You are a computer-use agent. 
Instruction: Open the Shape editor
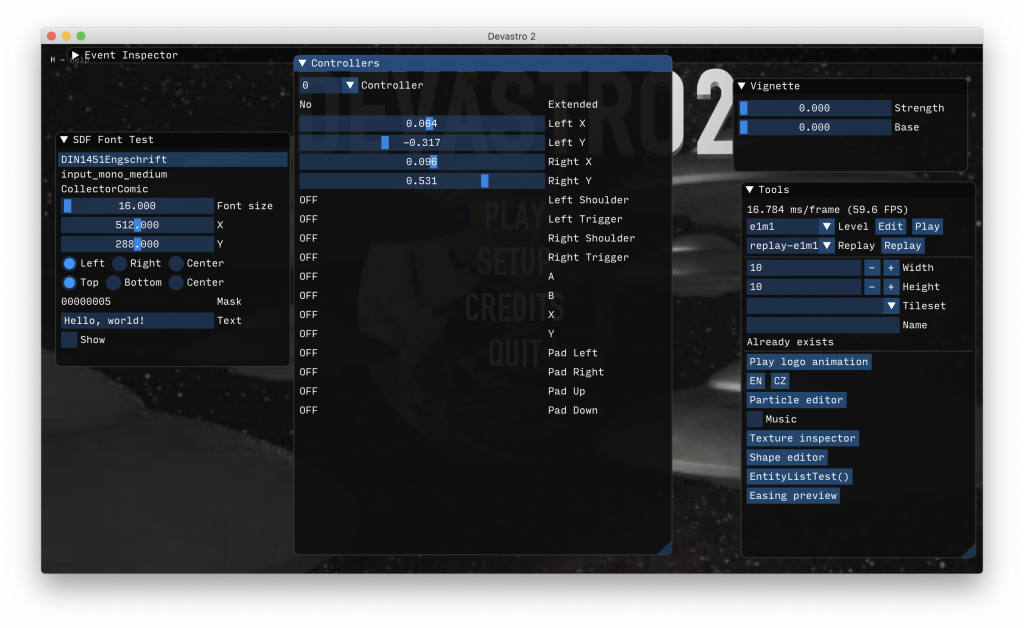[x=787, y=458]
